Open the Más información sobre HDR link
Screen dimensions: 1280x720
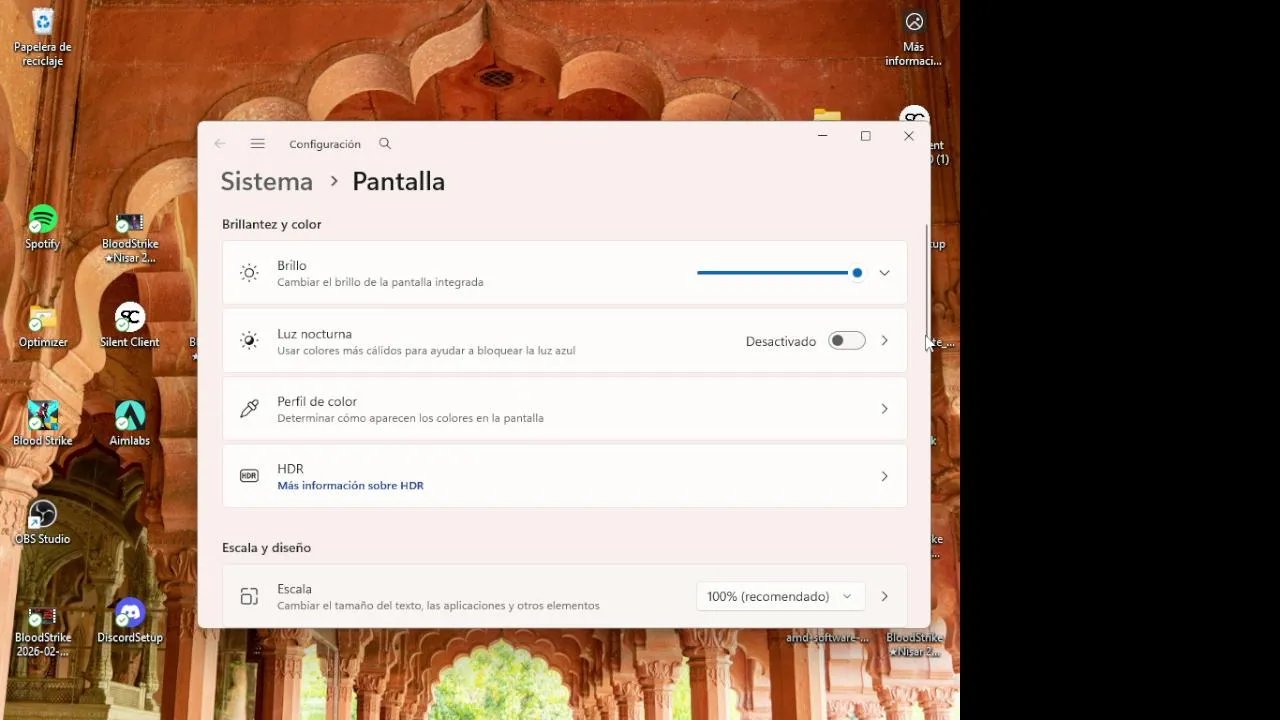click(350, 486)
